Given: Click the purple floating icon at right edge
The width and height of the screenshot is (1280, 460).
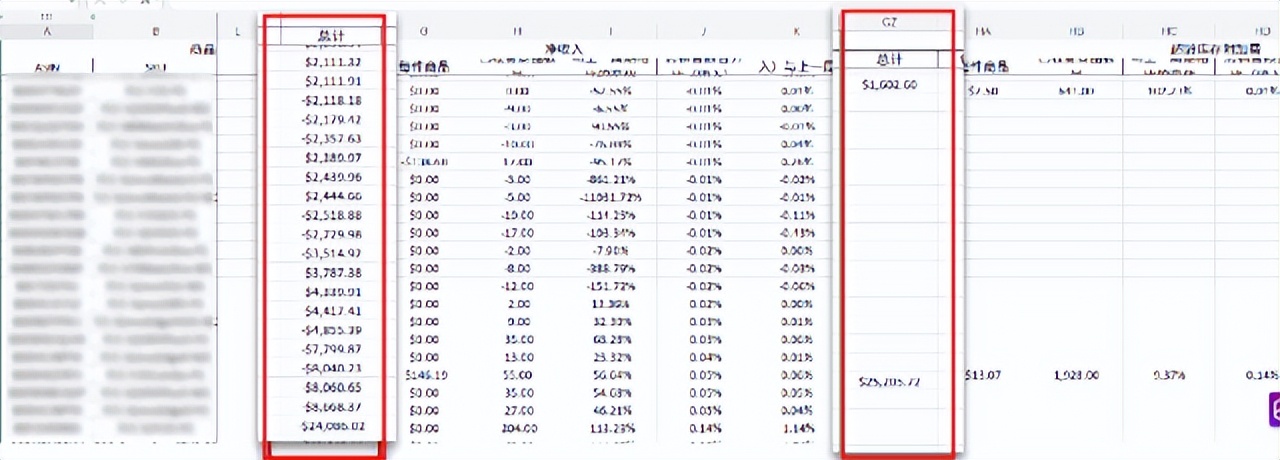Looking at the screenshot, I should (1272, 410).
